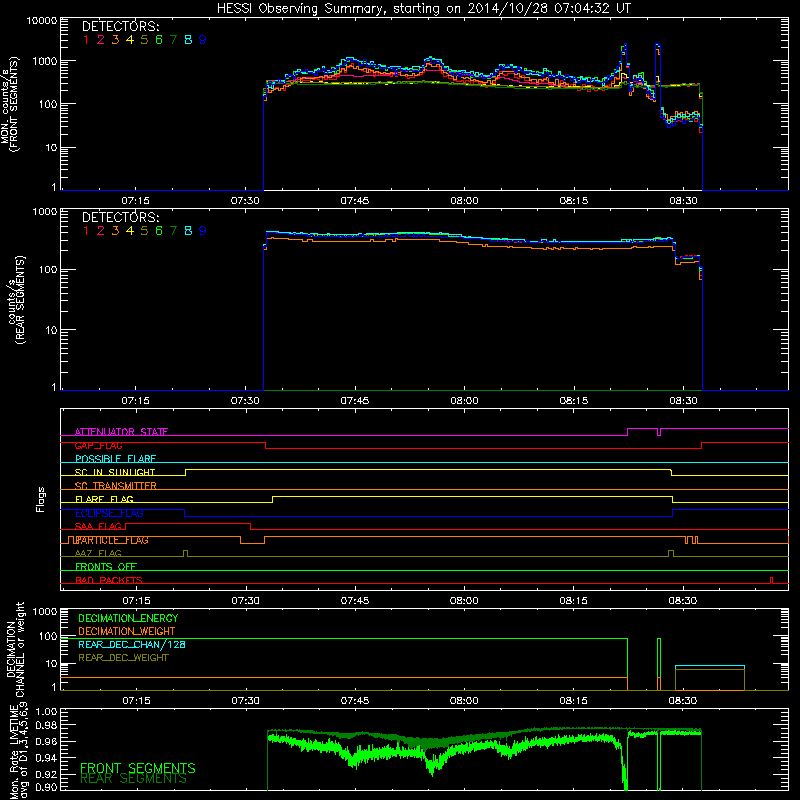
Task: Click magenta detector 2 in the rear segments legend
Action: (101, 231)
